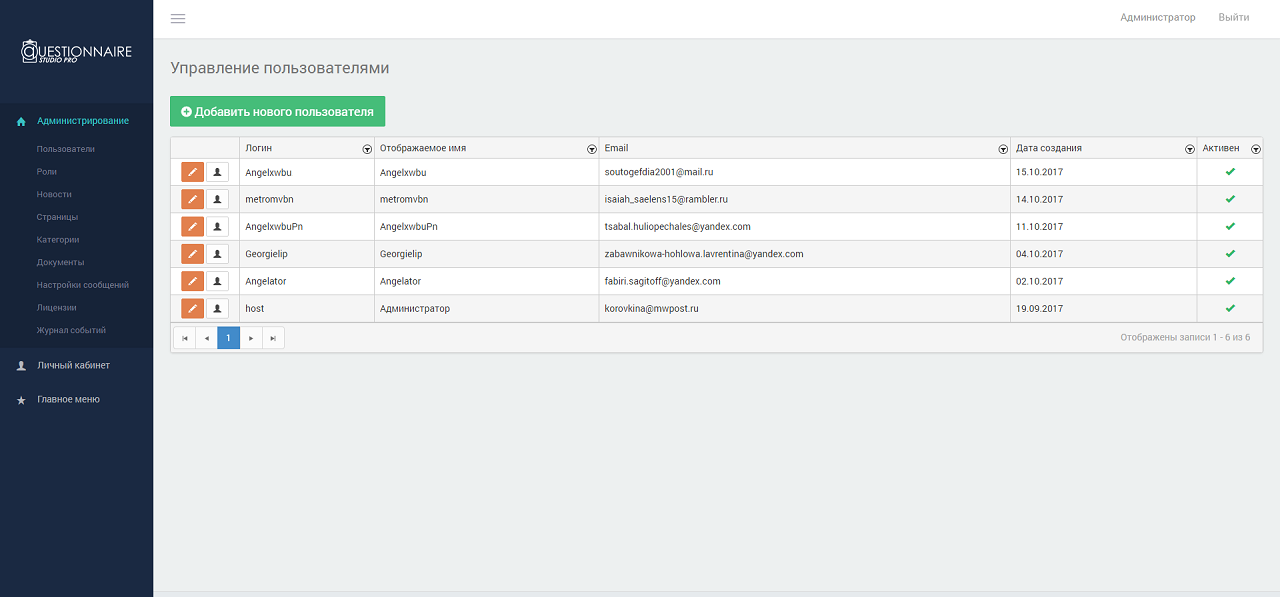This screenshot has width=1280, height=597.
Task: Click the Questionnaire Studio Pro logo
Action: 77,52
